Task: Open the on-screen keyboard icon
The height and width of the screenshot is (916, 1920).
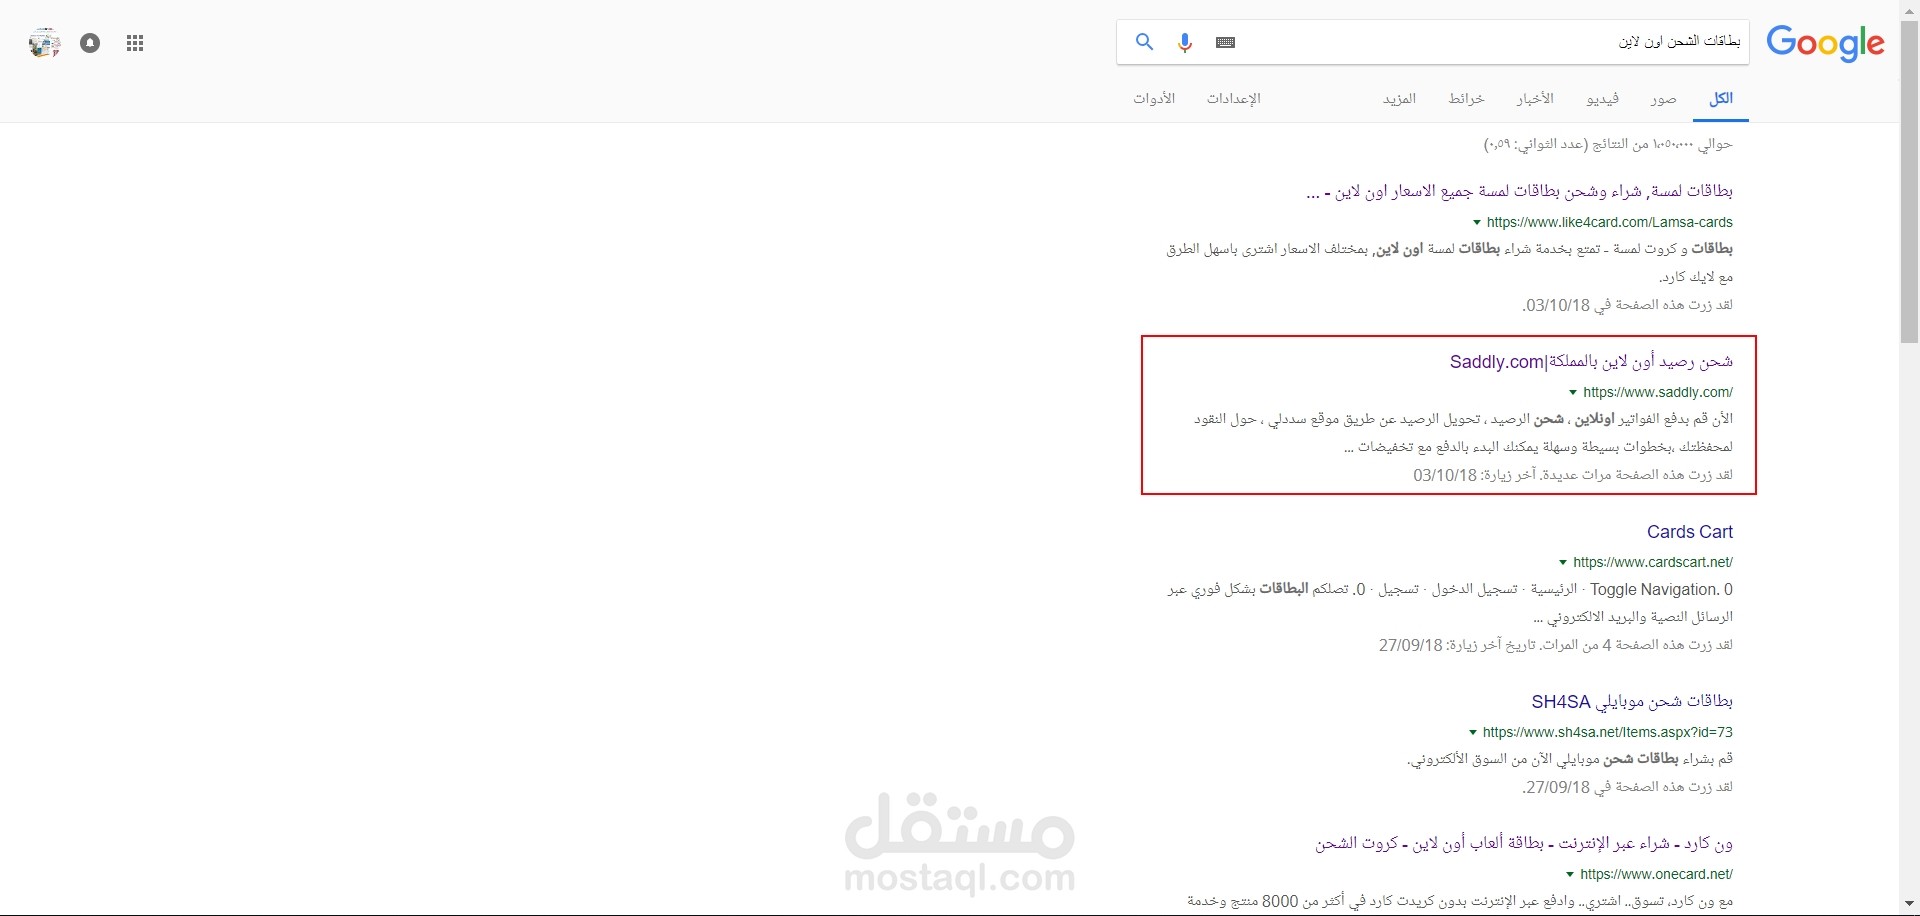Action: pos(1226,42)
